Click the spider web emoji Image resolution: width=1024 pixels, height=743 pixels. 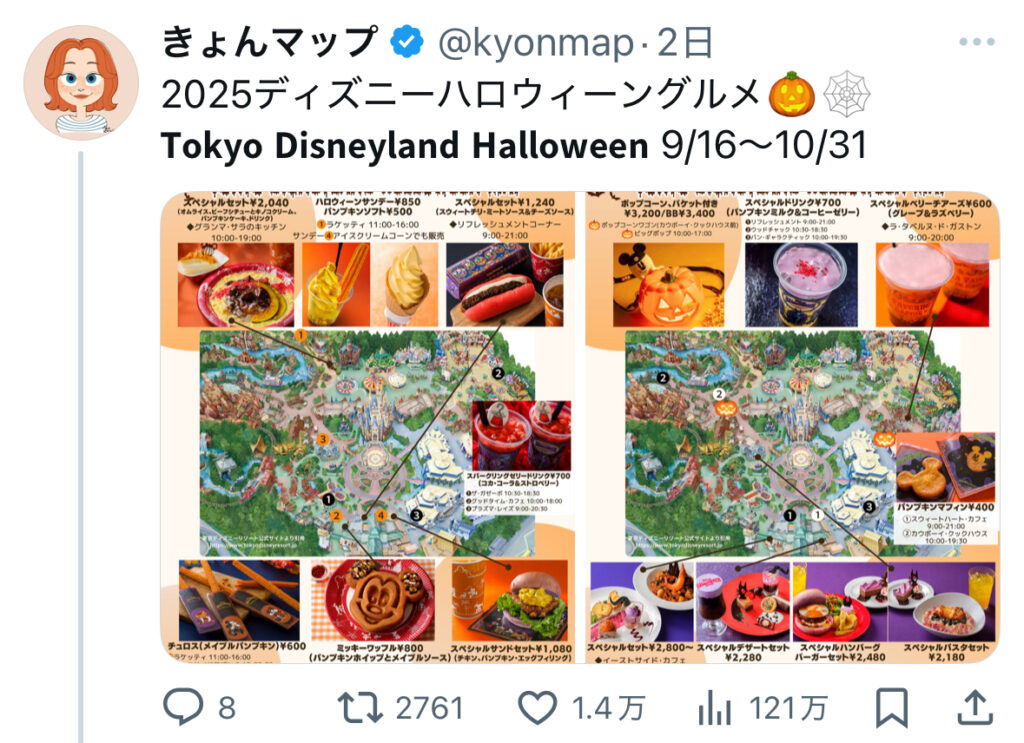click(x=847, y=95)
